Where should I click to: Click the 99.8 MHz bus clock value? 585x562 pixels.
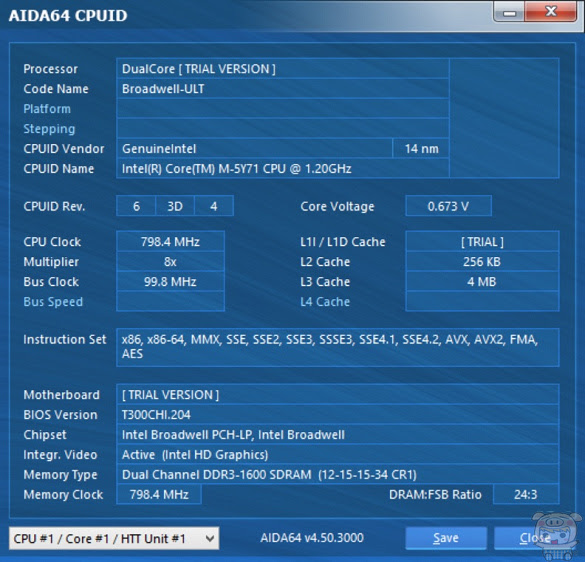coord(171,281)
